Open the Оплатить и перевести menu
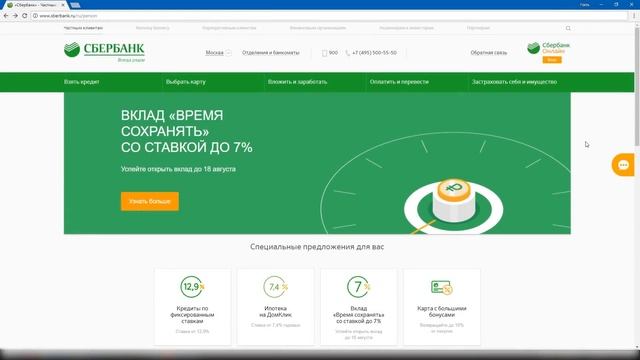This screenshot has width=640, height=360. 399,82
